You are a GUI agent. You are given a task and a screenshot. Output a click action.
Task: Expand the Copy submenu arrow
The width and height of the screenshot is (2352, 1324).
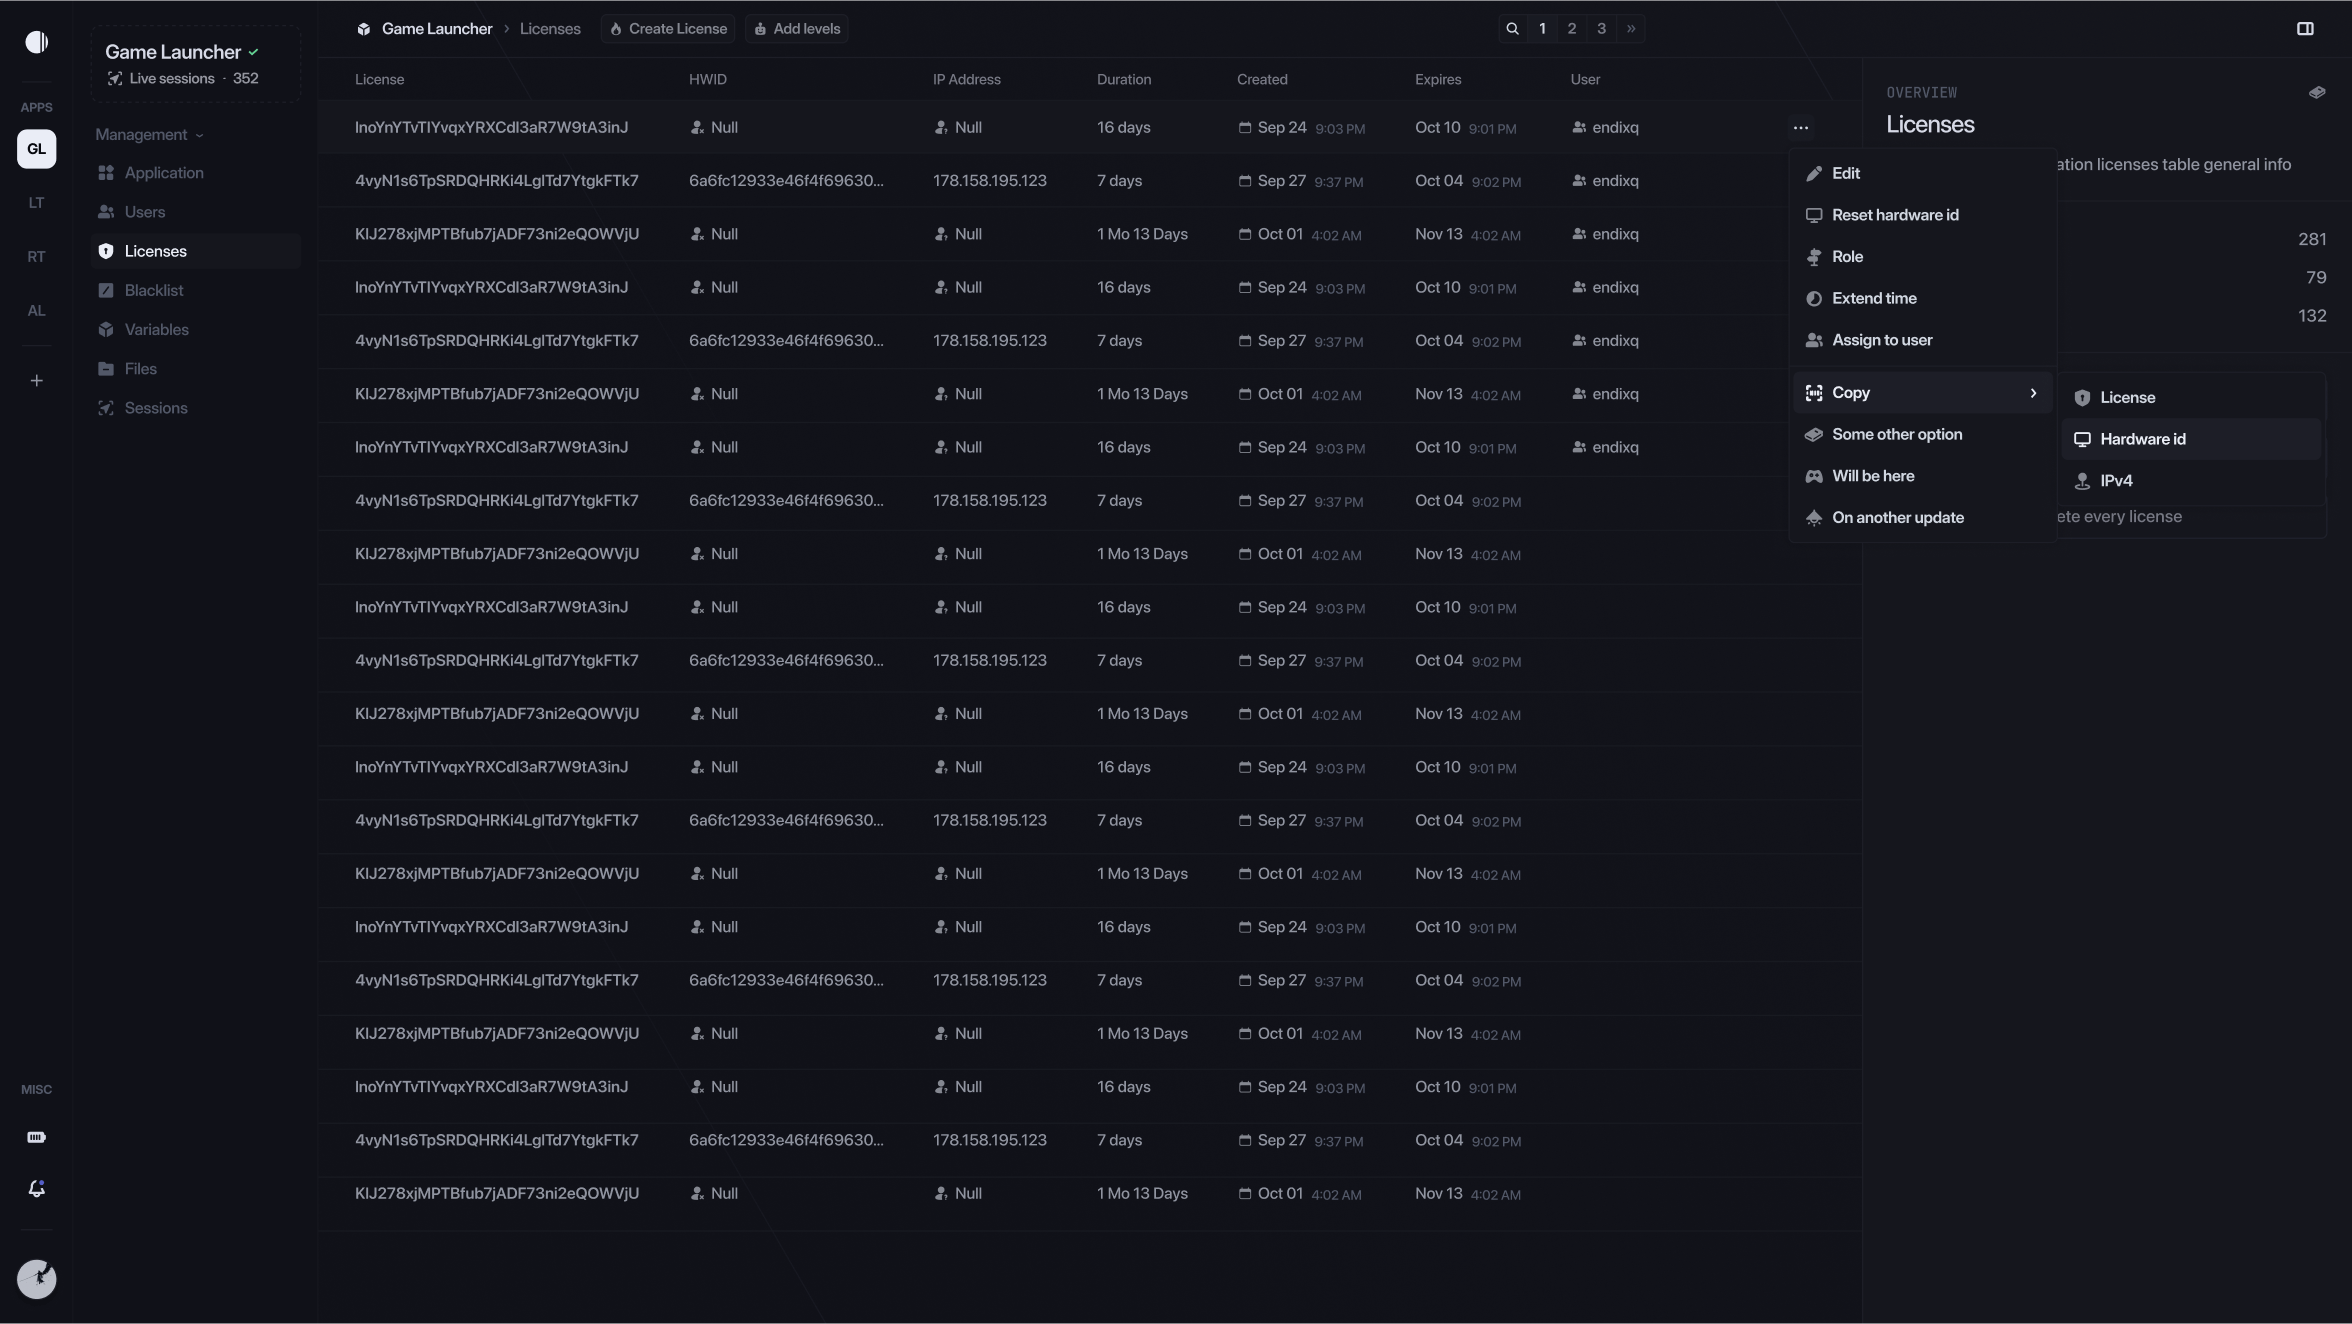tap(2032, 393)
